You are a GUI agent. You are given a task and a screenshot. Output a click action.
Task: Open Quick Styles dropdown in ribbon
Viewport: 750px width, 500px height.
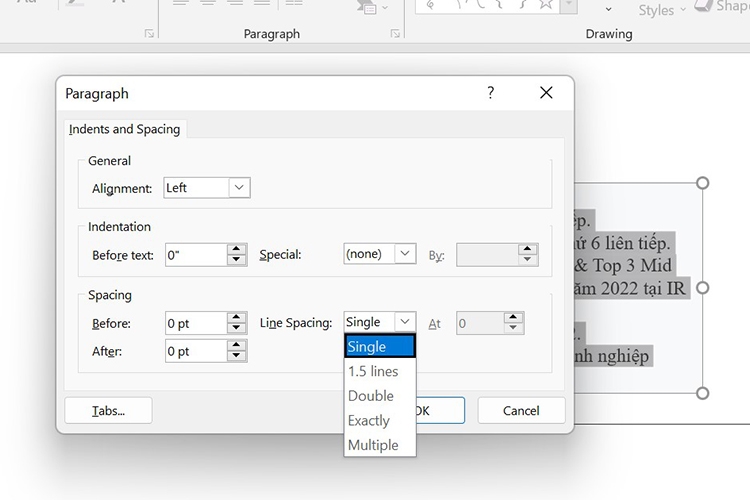click(x=662, y=10)
